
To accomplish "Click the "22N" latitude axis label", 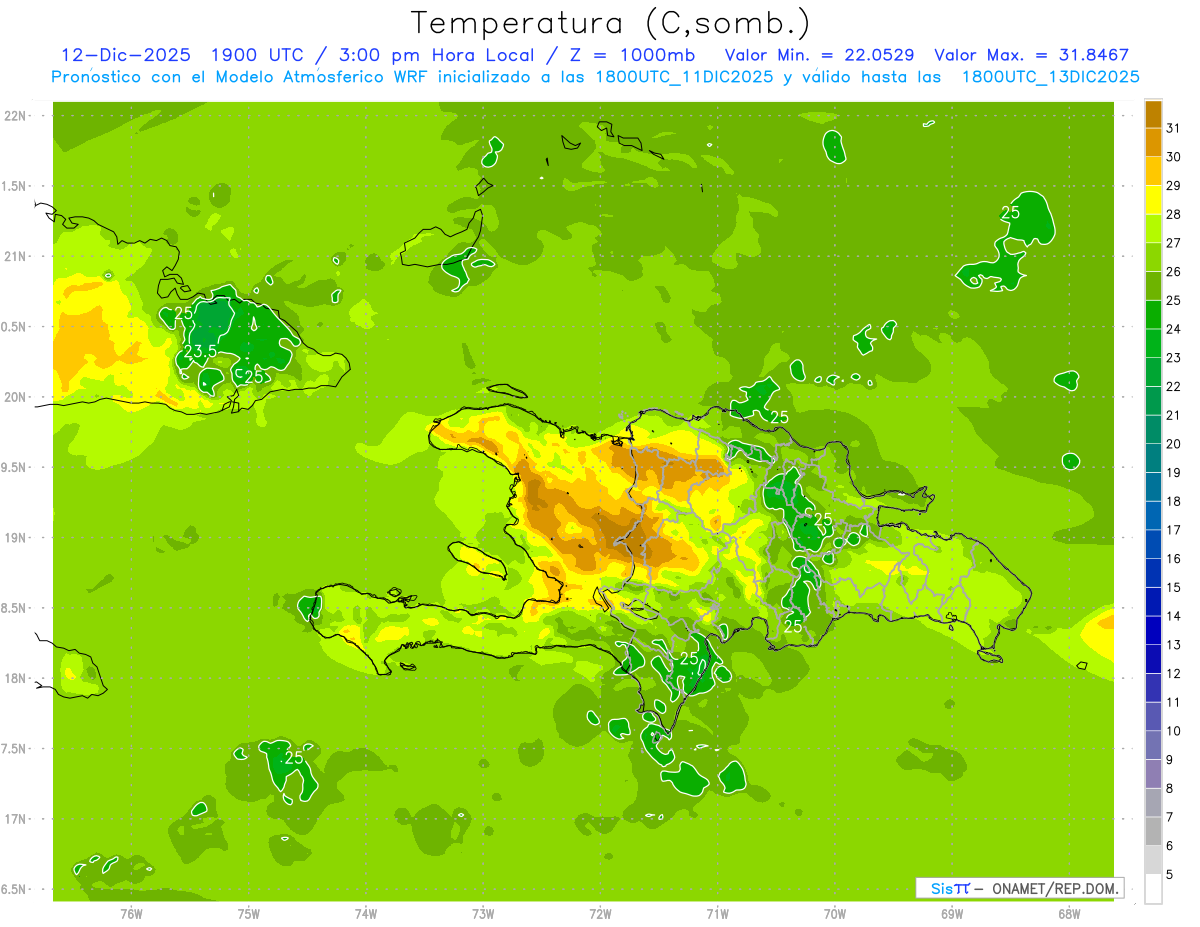I will click(x=14, y=116).
